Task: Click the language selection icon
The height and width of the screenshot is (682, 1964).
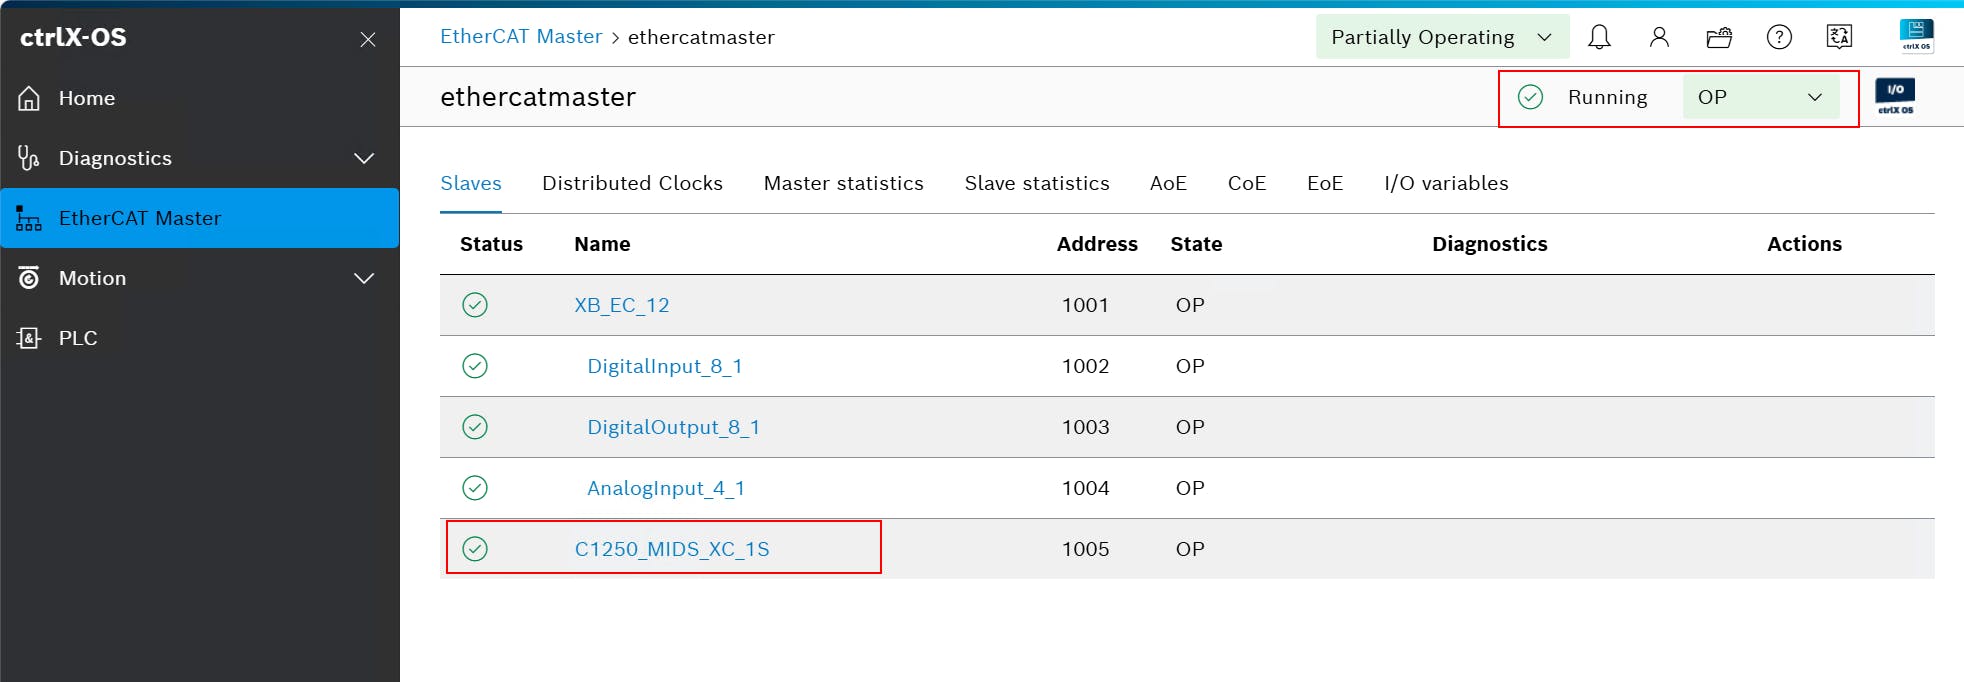Action: [1839, 37]
